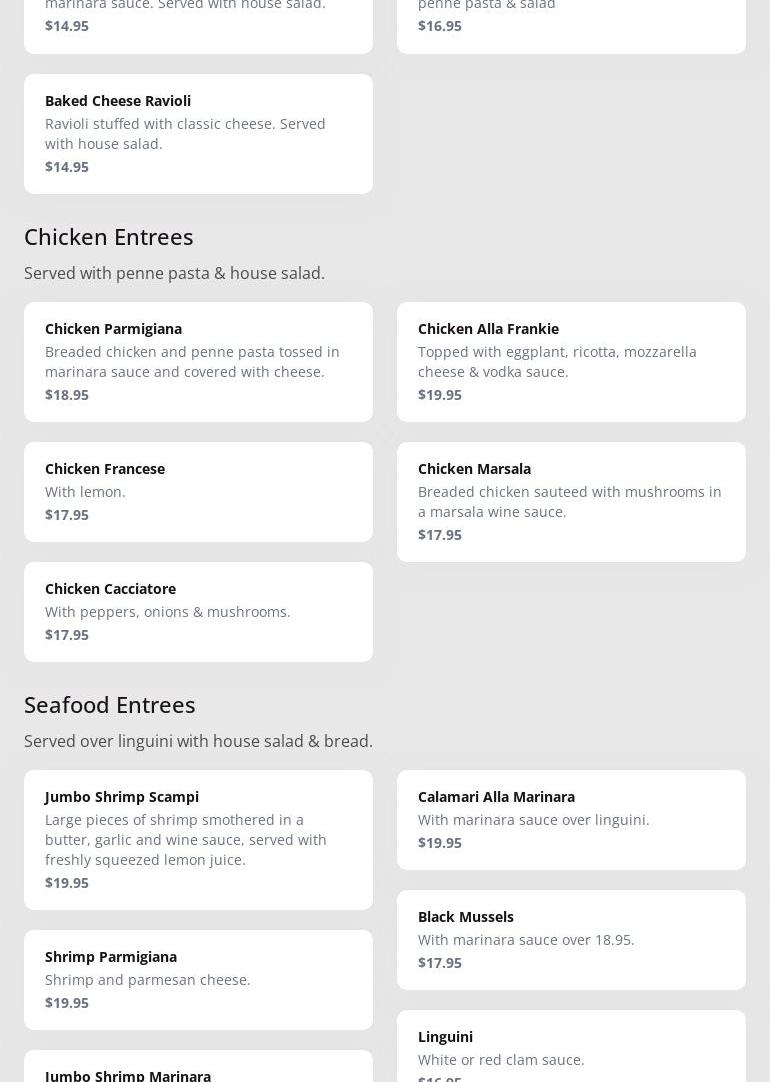Image resolution: width=770 pixels, height=1082 pixels.
Task: Click "Served over linguini" section description
Action: coord(198,741)
